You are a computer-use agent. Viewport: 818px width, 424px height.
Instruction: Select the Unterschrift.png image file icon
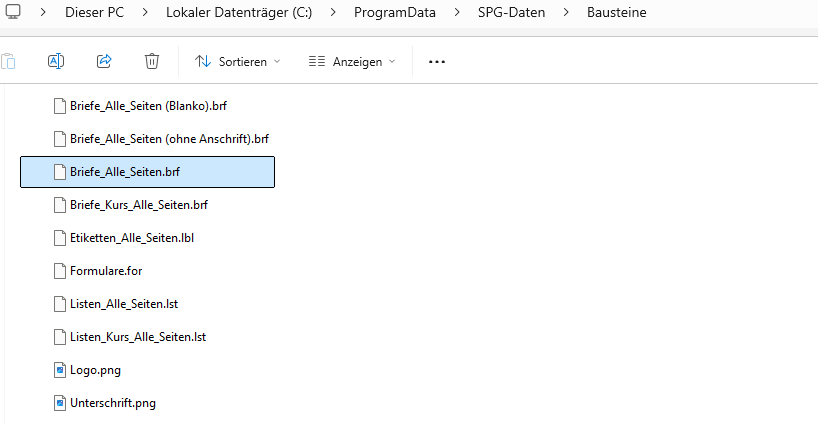click(60, 403)
